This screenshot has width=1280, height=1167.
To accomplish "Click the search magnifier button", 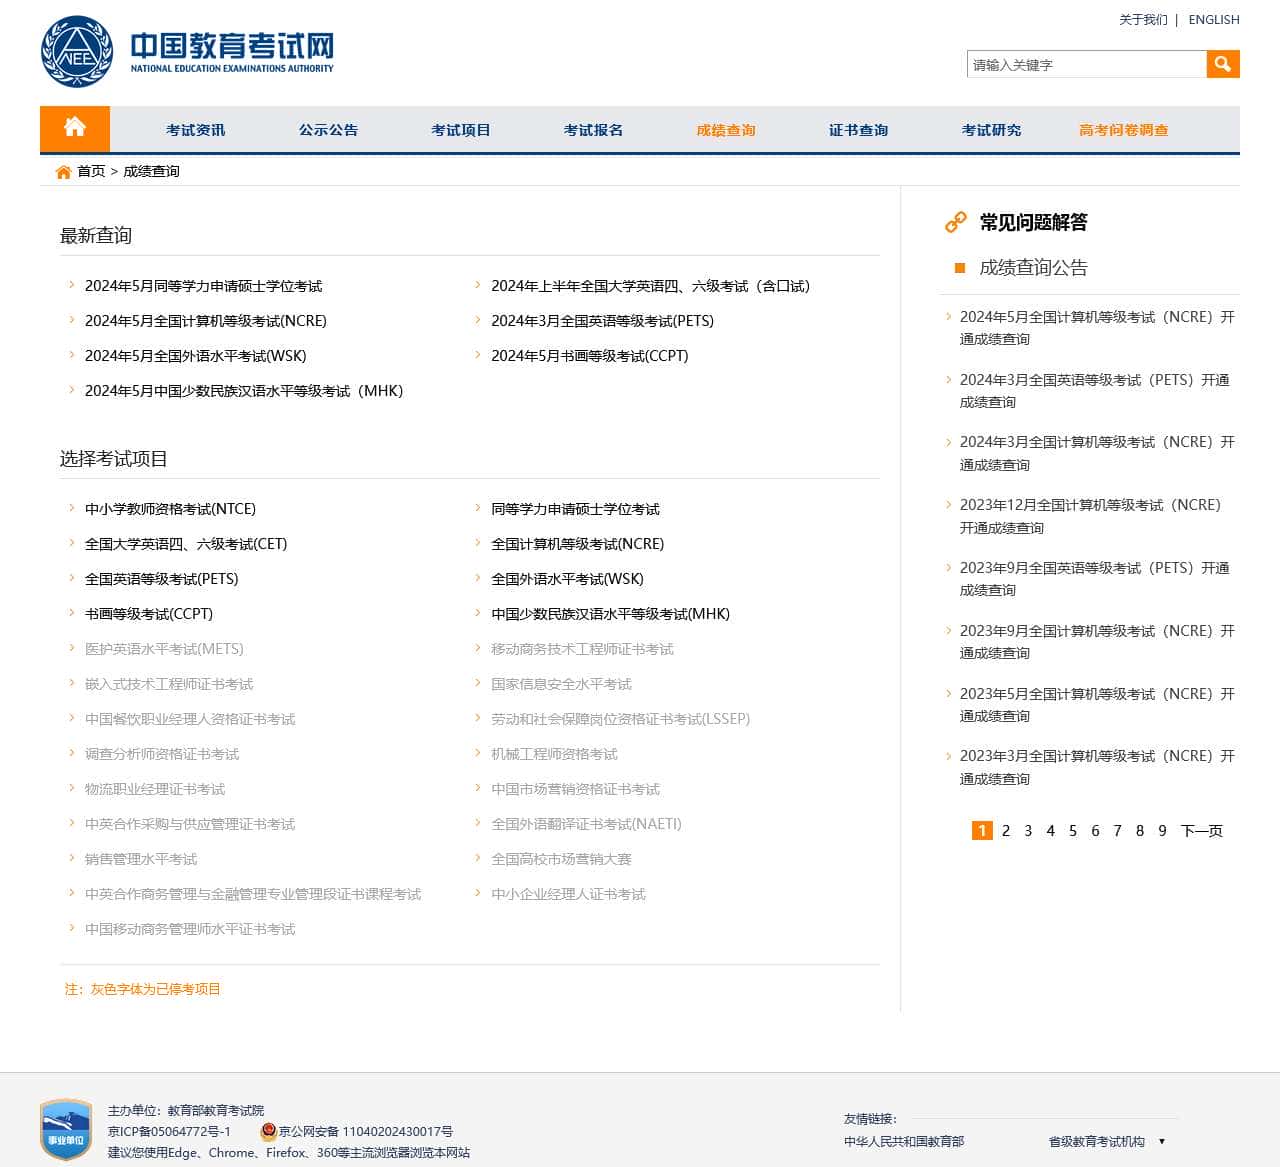I will pyautogui.click(x=1222, y=64).
